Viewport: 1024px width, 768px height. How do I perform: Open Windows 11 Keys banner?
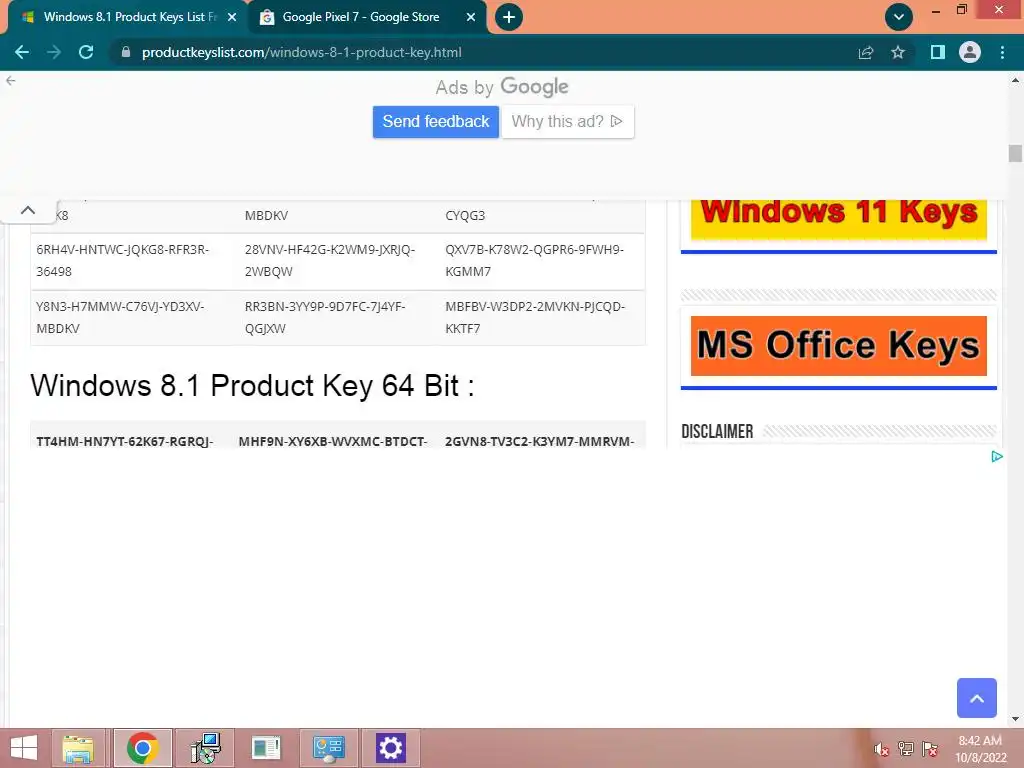839,219
